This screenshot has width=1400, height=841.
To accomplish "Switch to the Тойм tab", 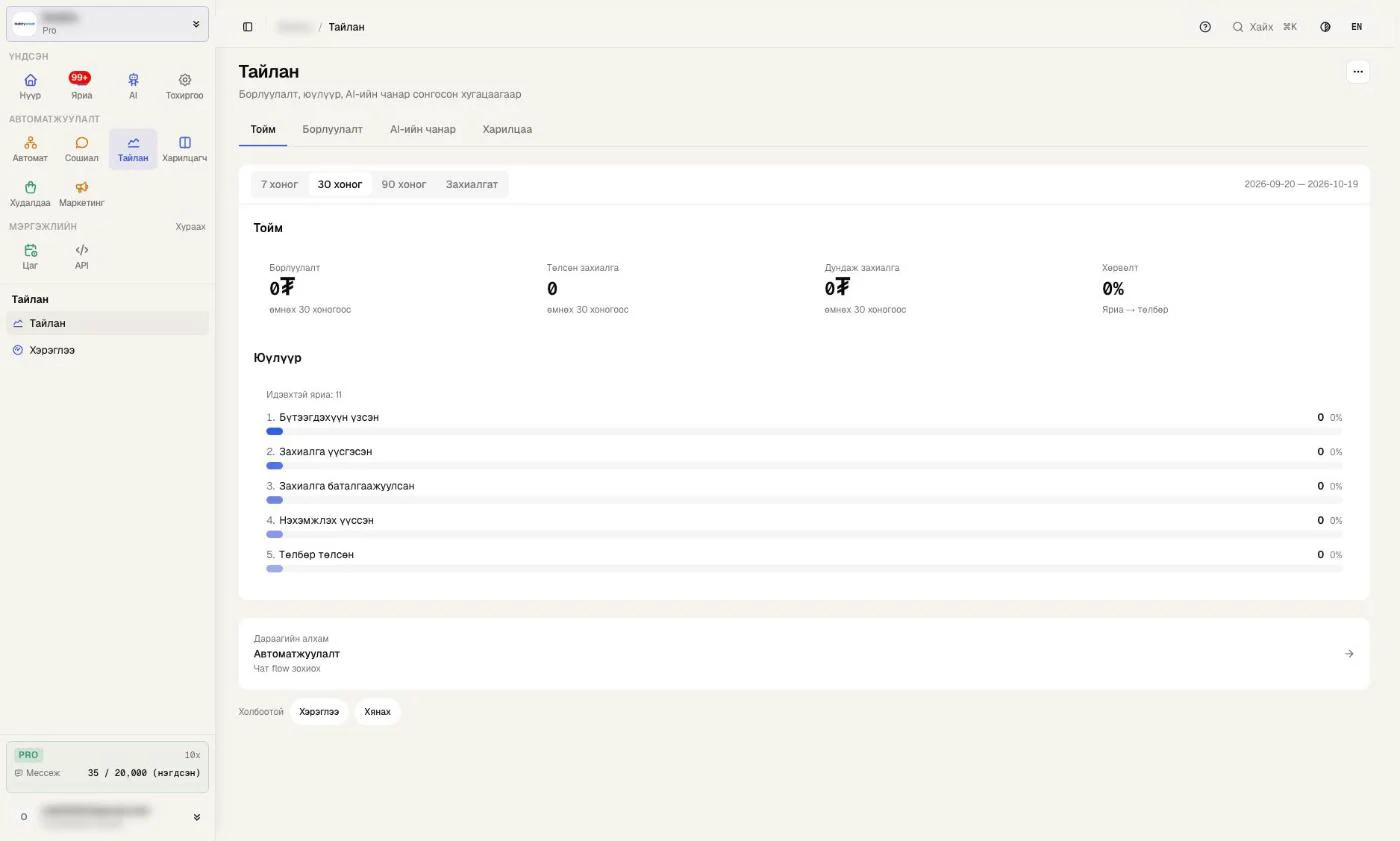I will point(263,130).
